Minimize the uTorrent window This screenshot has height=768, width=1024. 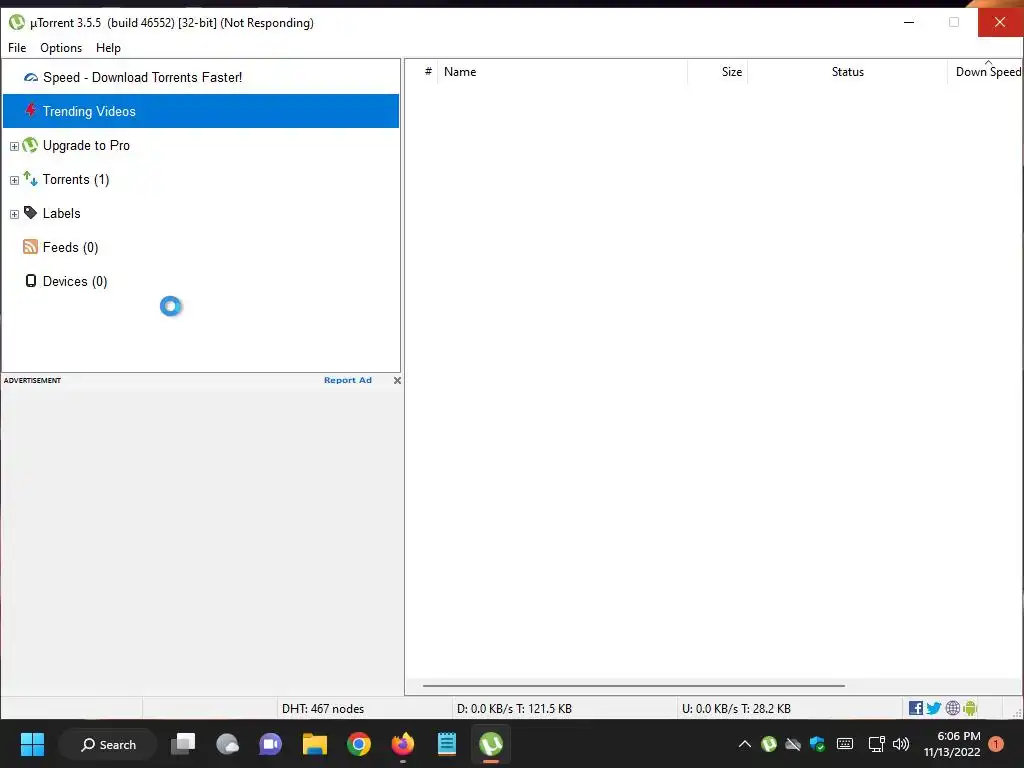(908, 22)
